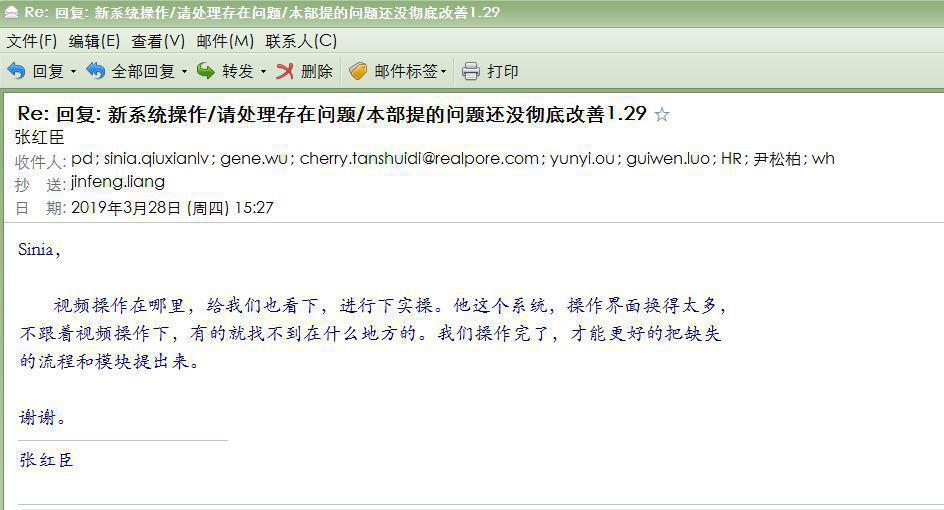Expand the 回复 dropdown arrow
The width and height of the screenshot is (944, 510).
click(73, 72)
